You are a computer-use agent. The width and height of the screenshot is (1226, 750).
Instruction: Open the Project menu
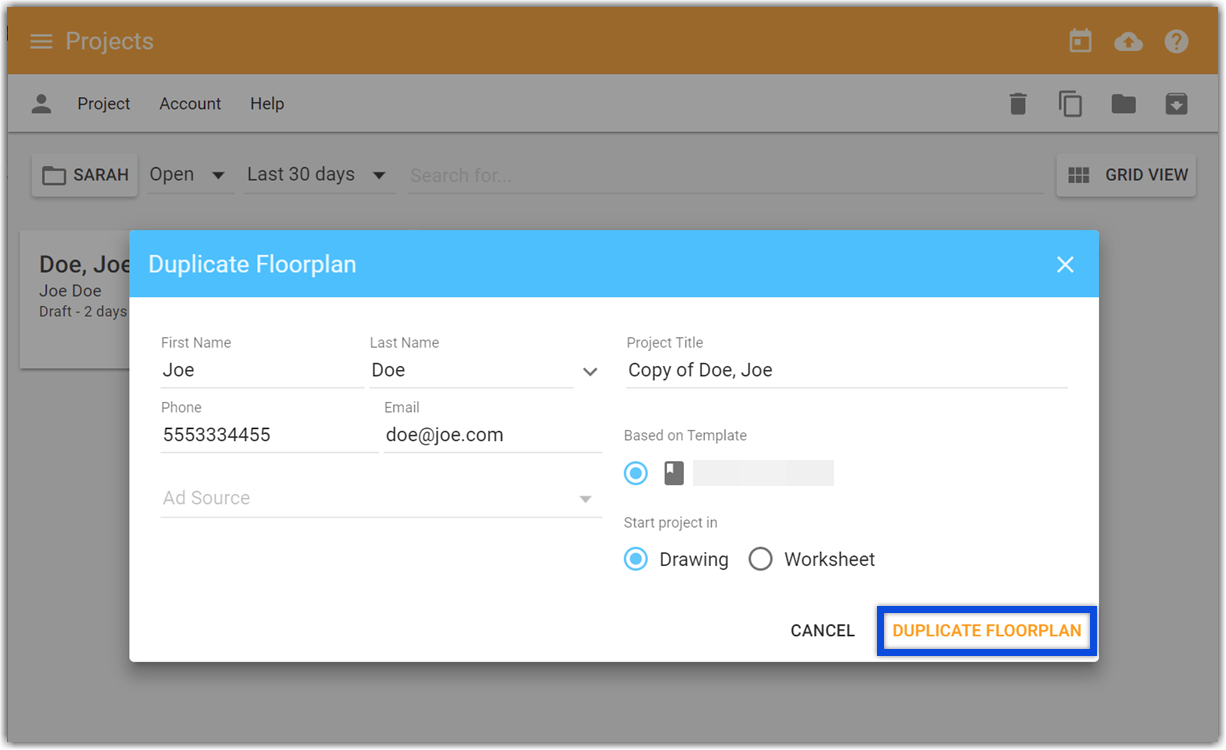[104, 103]
